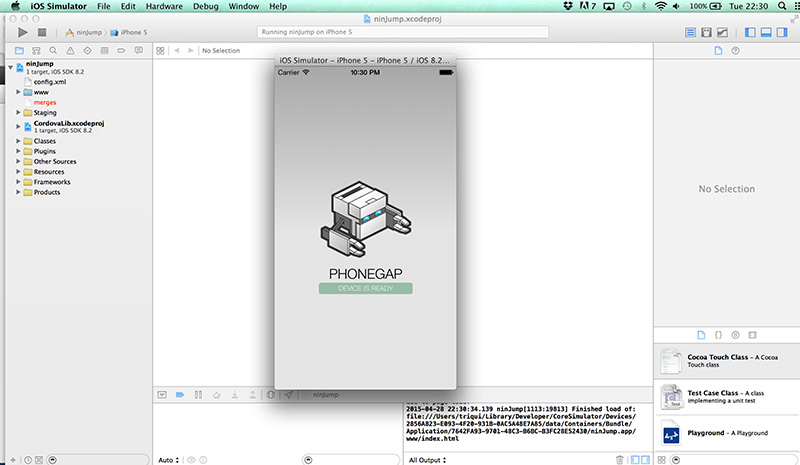Select the Assistant editor button
This screenshot has width=800, height=465.
[x=706, y=32]
